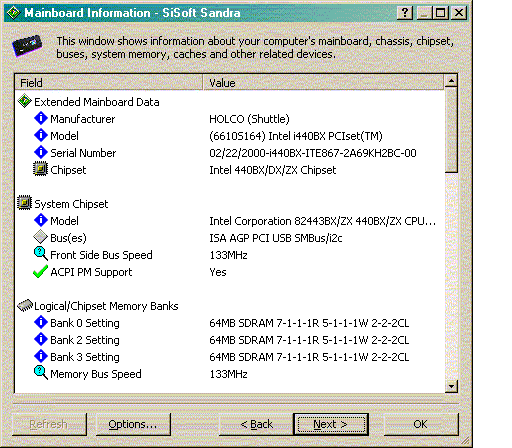Click the (6610S164) Intel i440BX PCIset(TM) value
This screenshot has height=448, width=512.
coord(296,136)
